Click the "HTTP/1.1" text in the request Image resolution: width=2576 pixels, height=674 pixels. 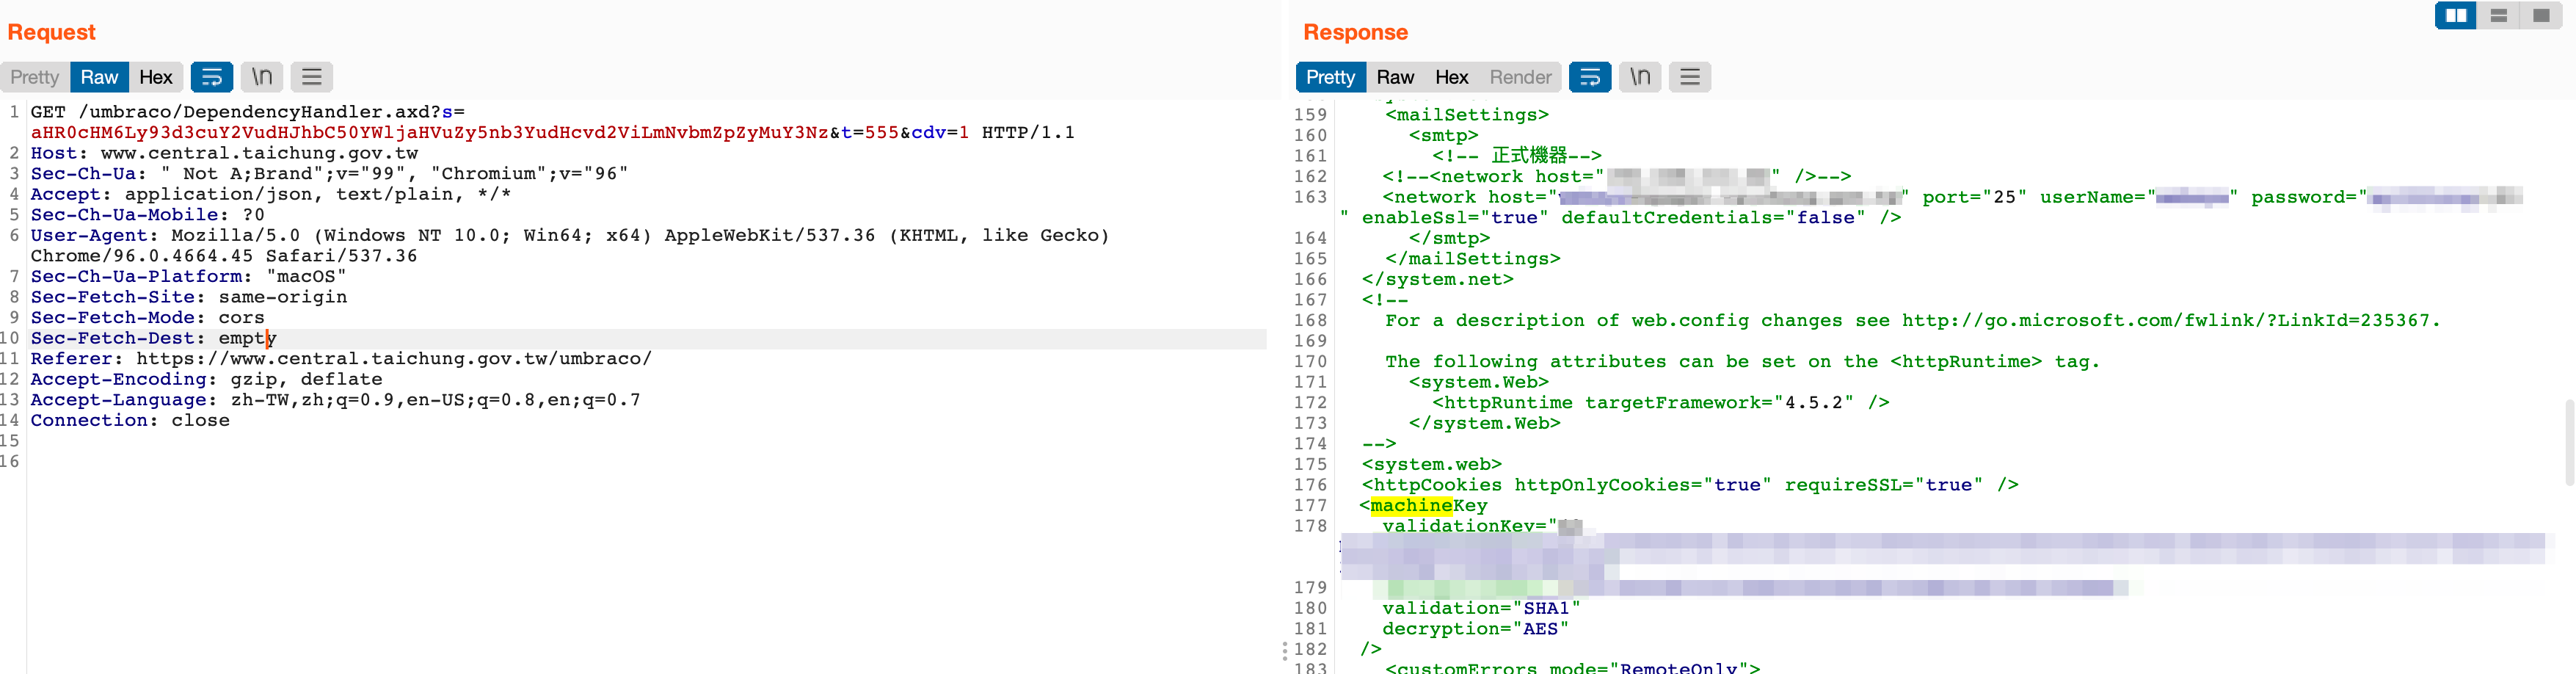click(1028, 132)
